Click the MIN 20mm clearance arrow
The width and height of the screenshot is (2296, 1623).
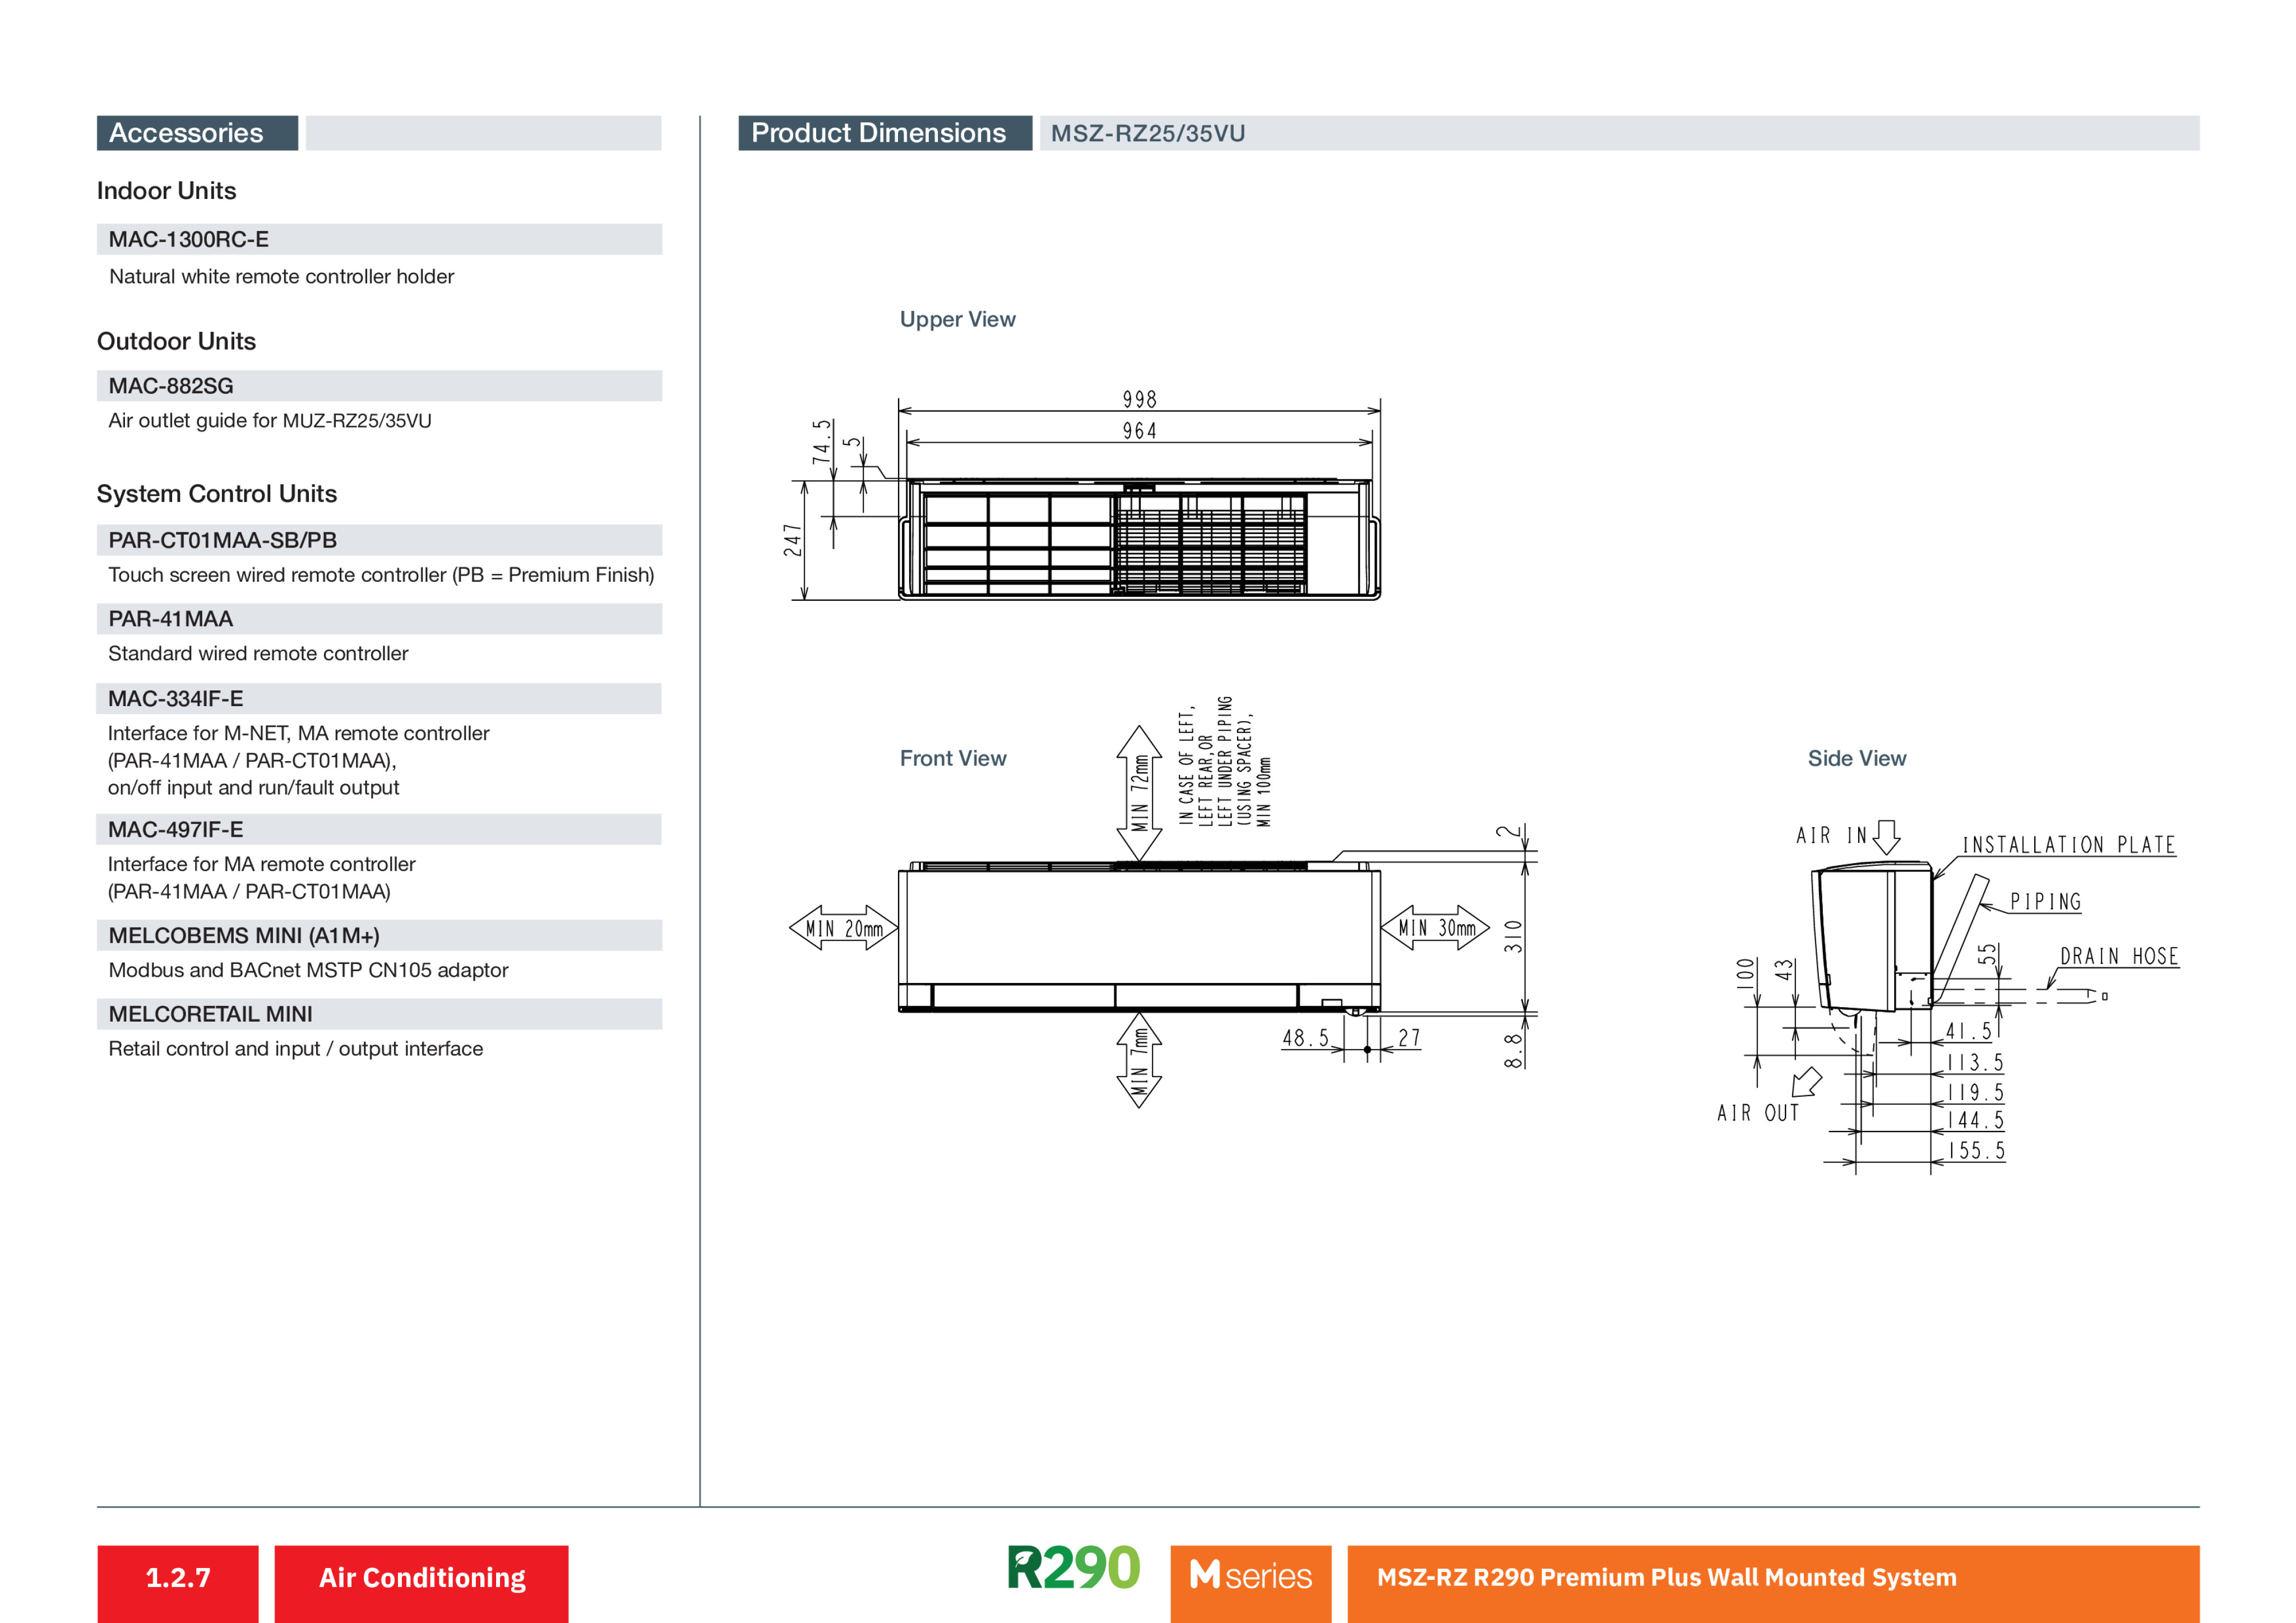843,928
